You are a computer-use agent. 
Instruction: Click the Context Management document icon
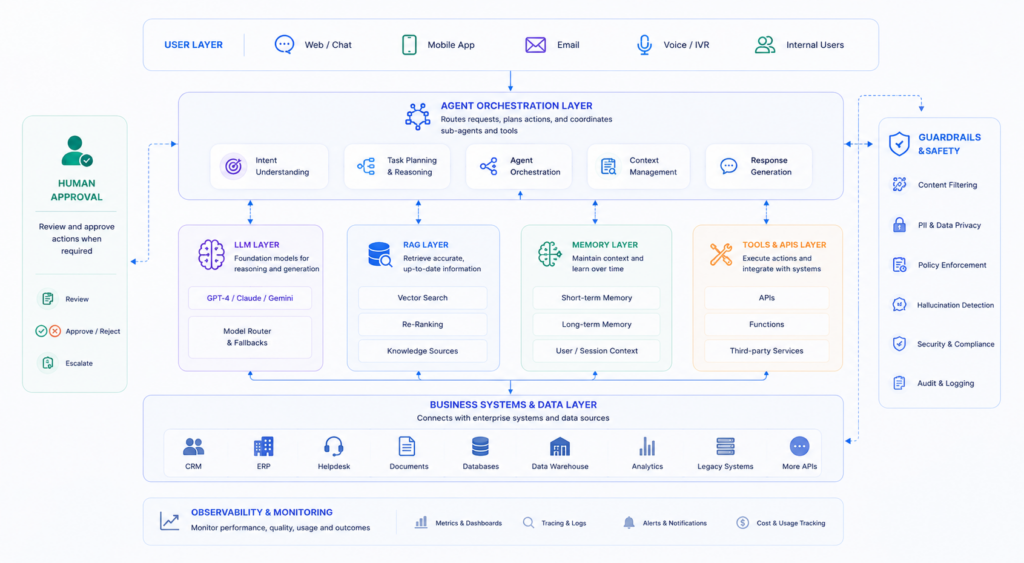pyautogui.click(x=608, y=166)
